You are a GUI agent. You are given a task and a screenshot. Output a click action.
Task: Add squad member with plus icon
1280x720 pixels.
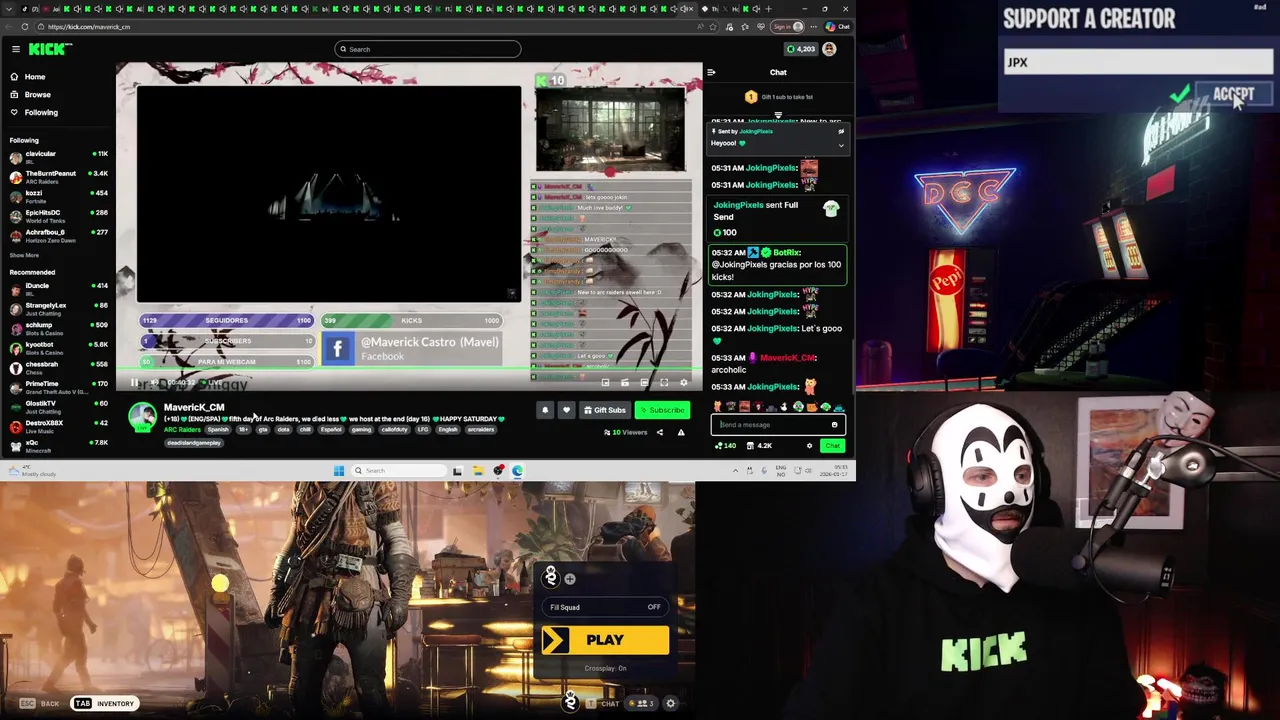[x=570, y=579]
